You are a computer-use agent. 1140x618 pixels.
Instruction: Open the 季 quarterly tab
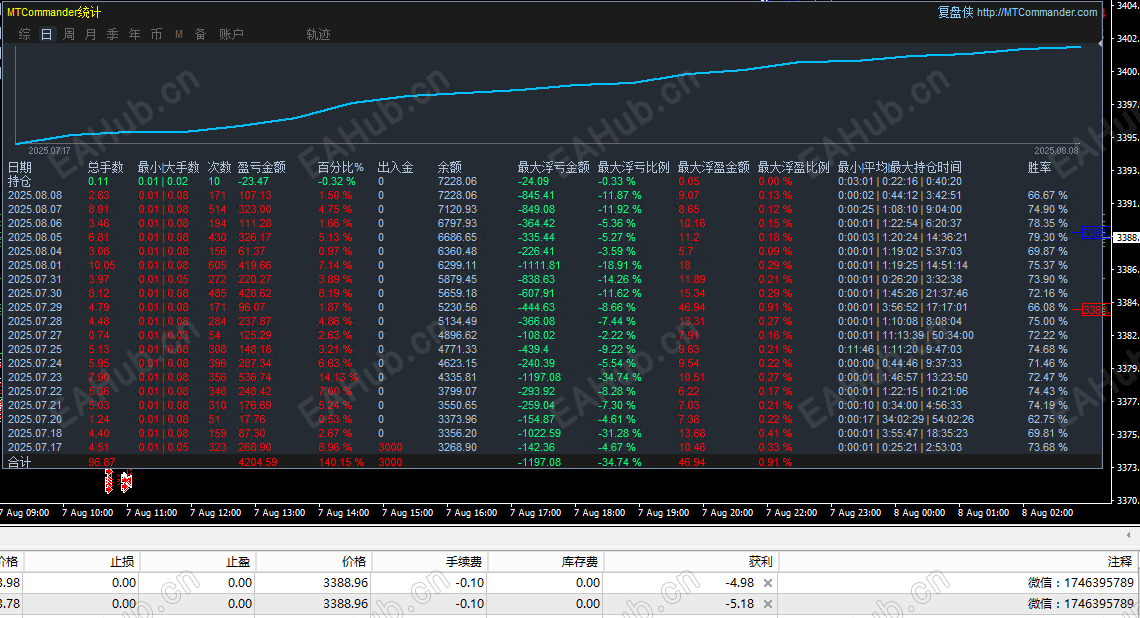113,34
